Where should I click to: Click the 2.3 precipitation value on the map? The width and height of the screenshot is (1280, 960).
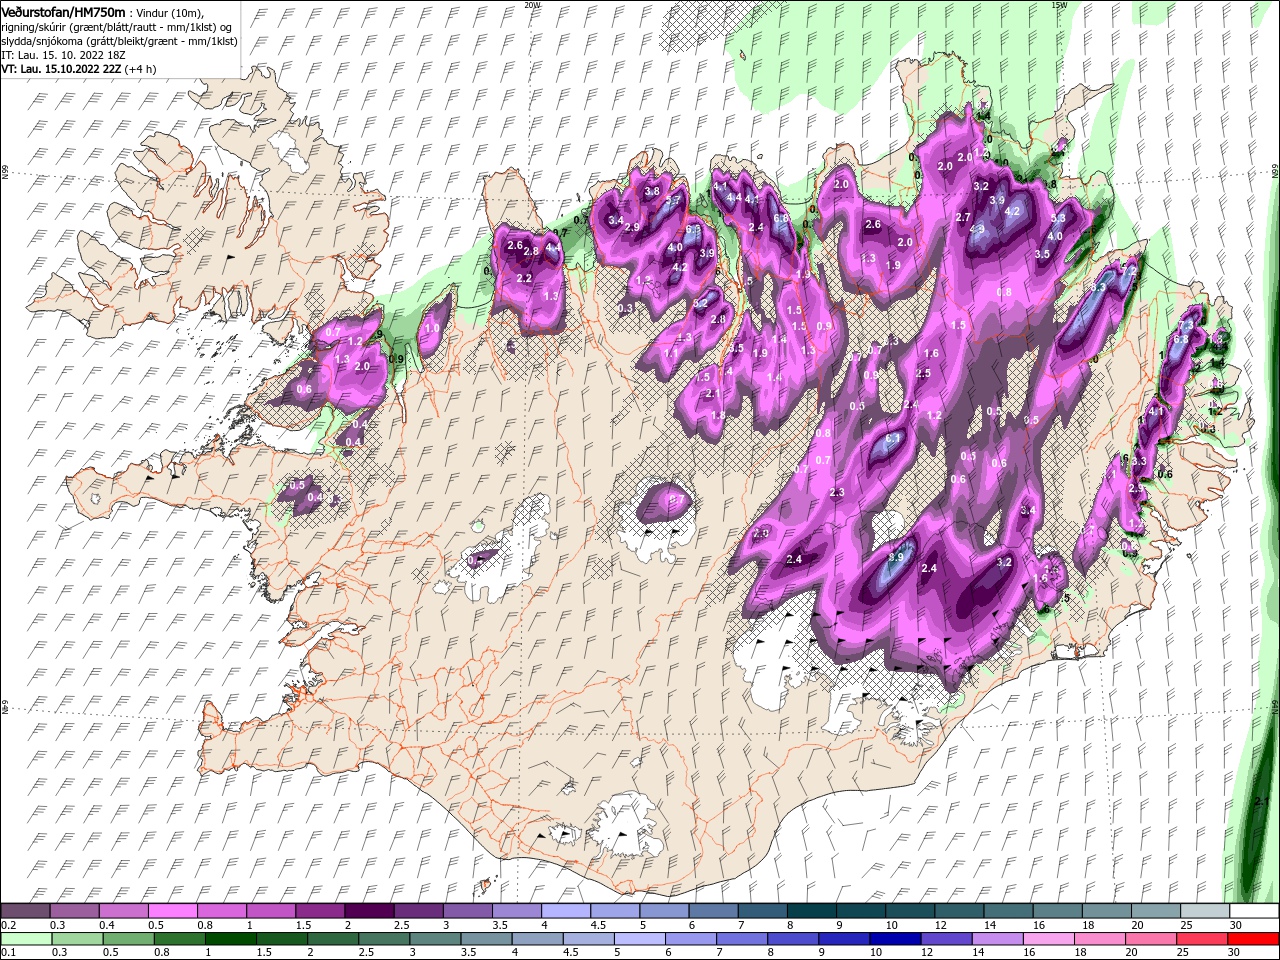point(837,493)
